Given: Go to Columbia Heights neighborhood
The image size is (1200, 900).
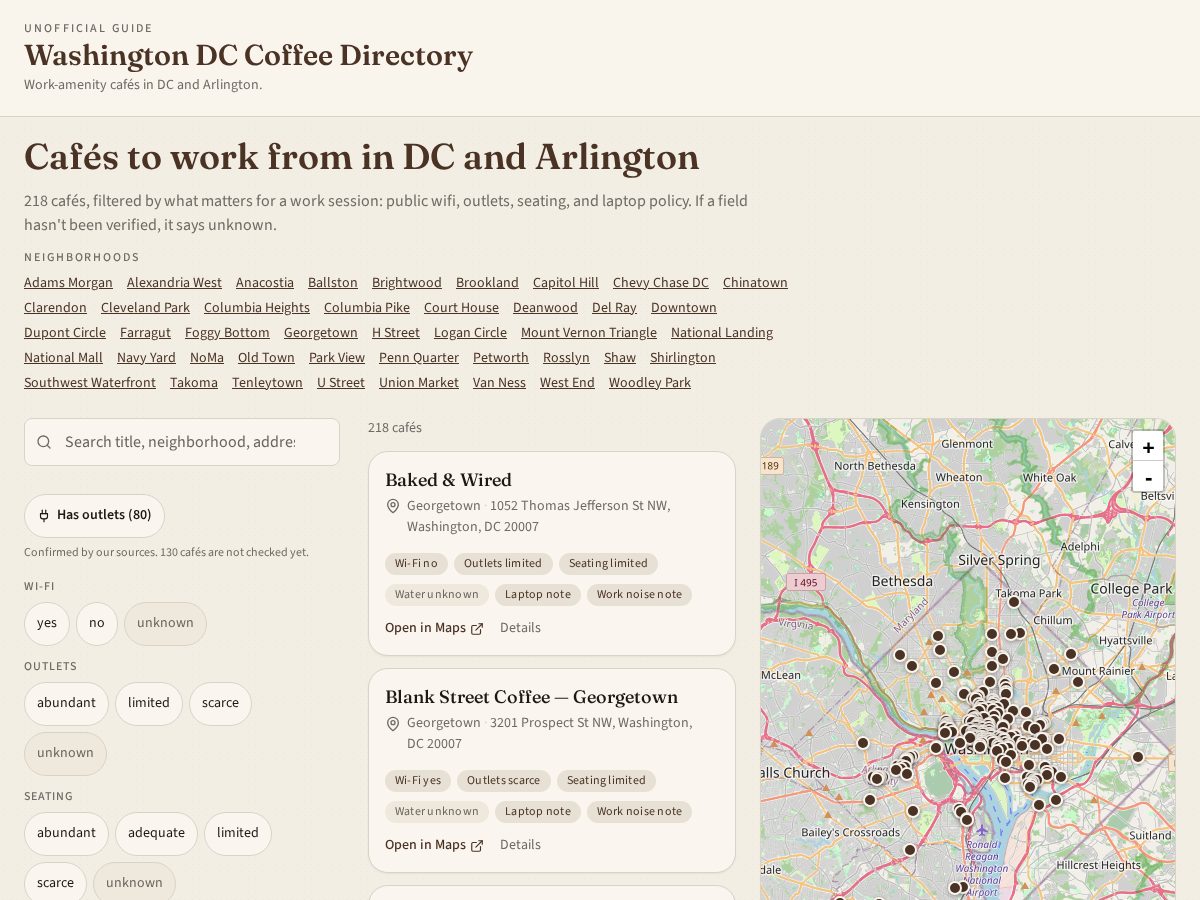Looking at the screenshot, I should coord(257,308).
